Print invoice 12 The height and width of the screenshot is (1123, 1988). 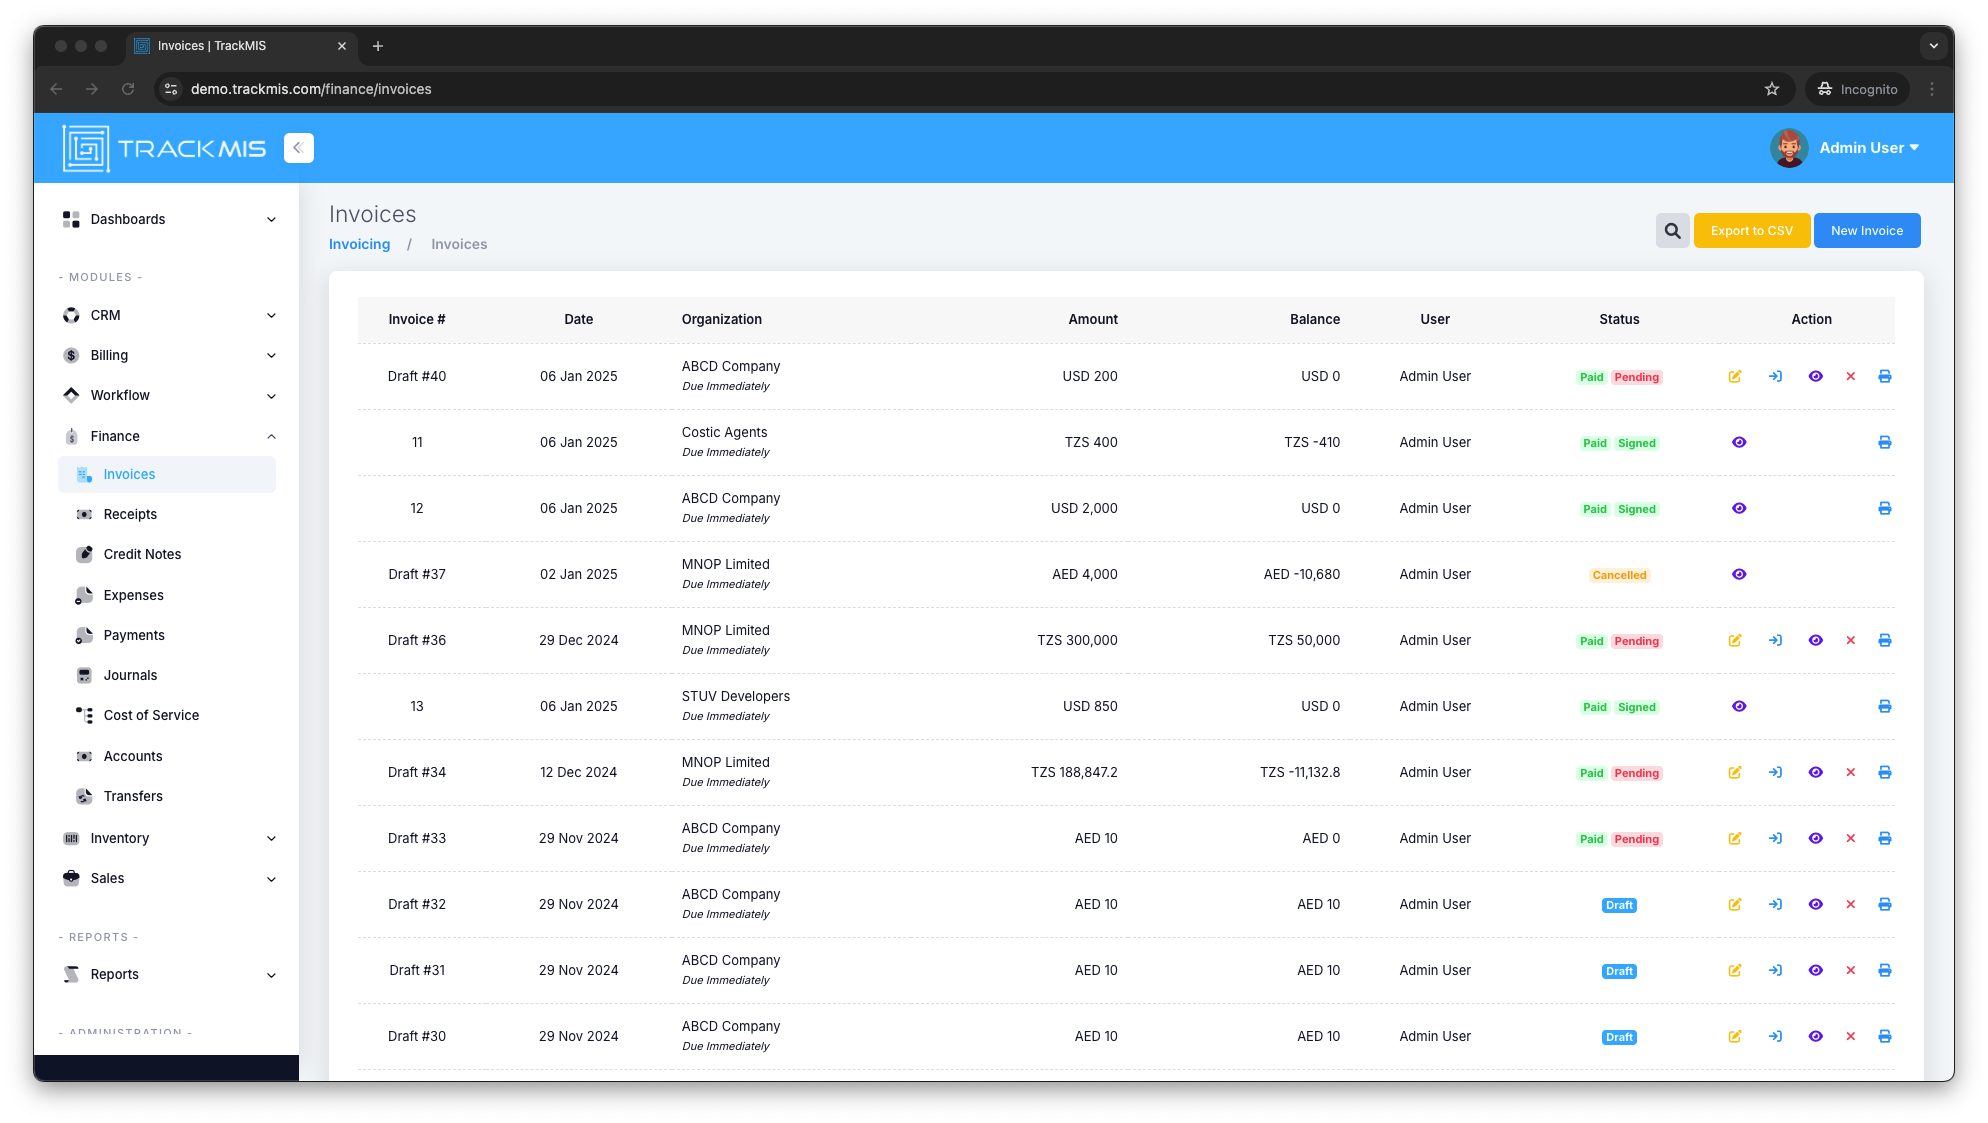[x=1885, y=508]
